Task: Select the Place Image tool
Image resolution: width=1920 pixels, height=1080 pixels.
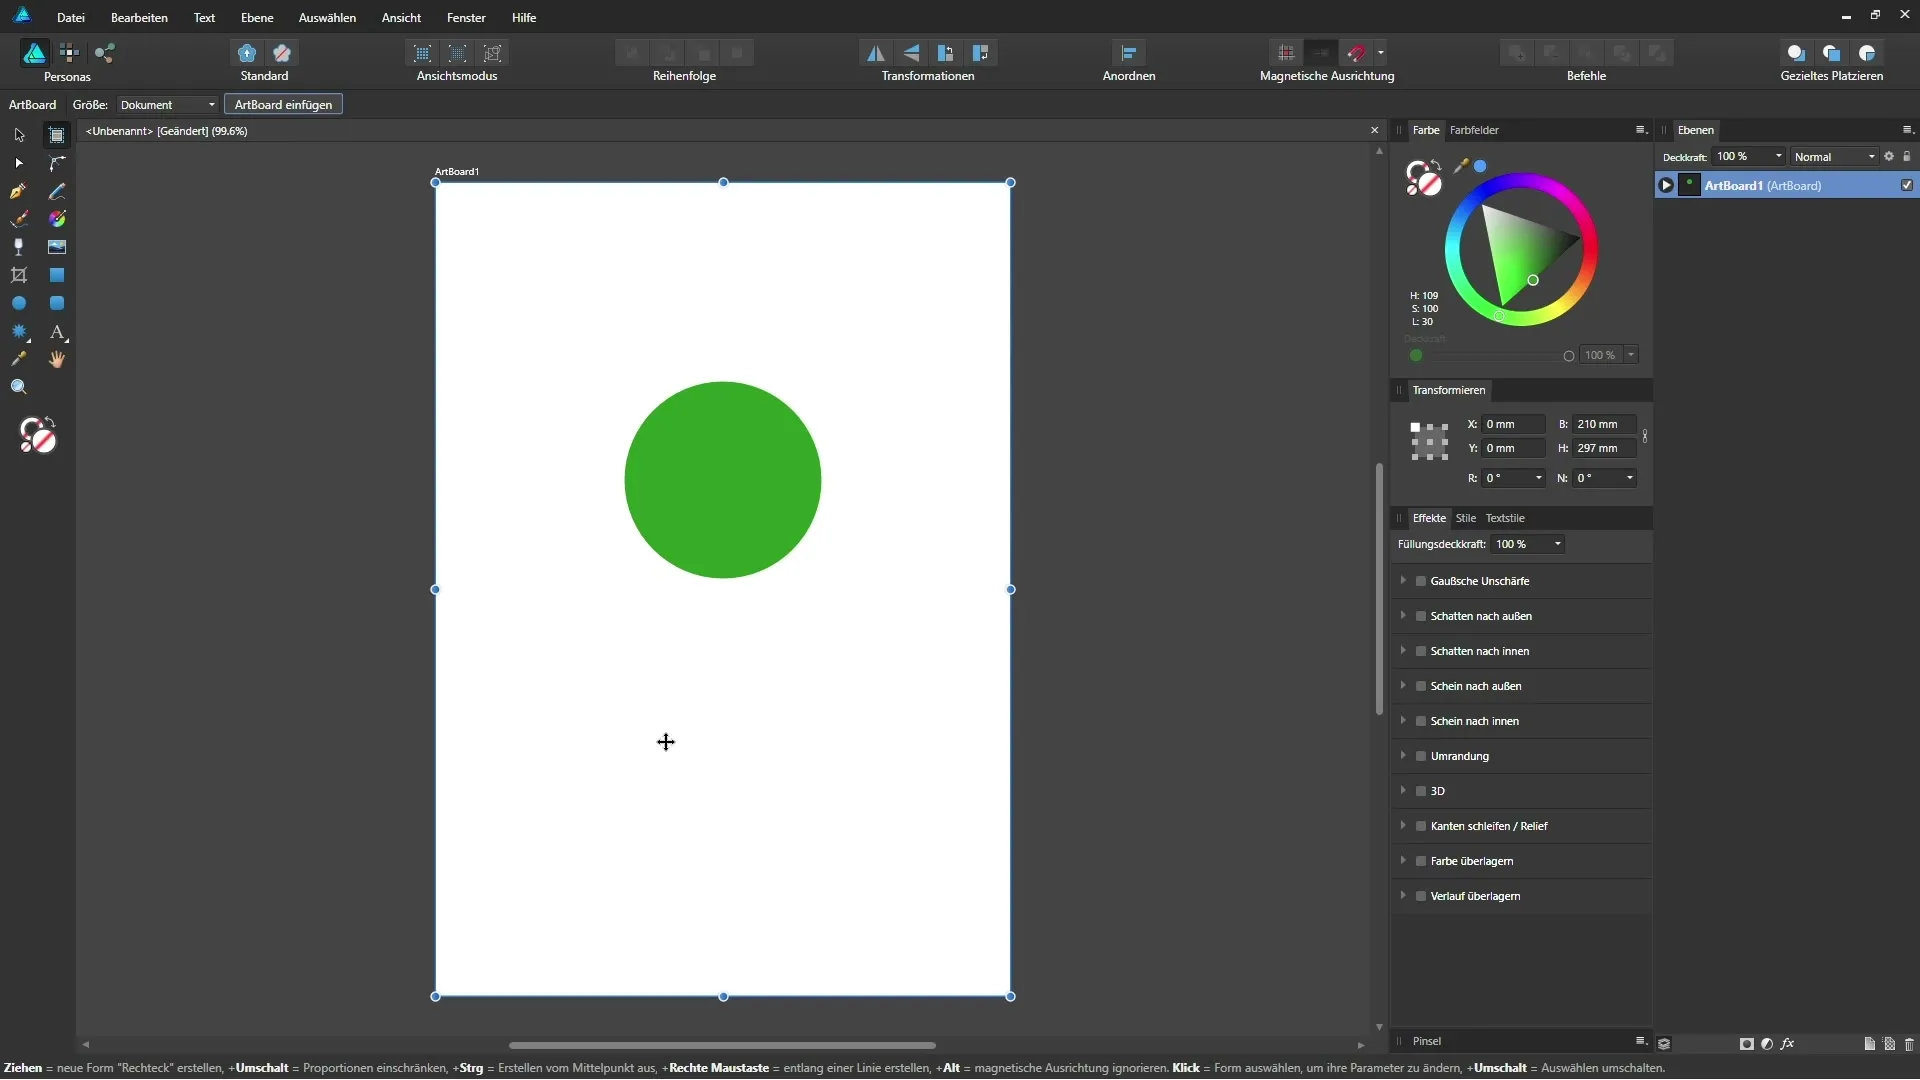Action: click(57, 247)
